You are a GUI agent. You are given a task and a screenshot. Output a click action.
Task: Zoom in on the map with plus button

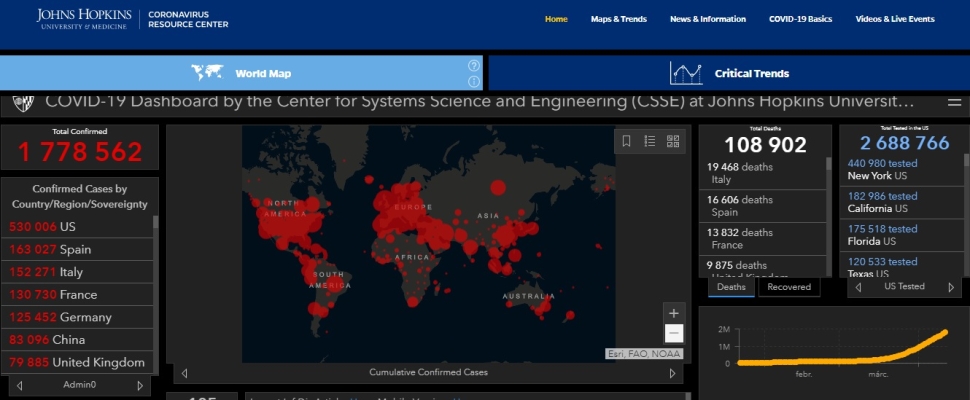(x=674, y=313)
